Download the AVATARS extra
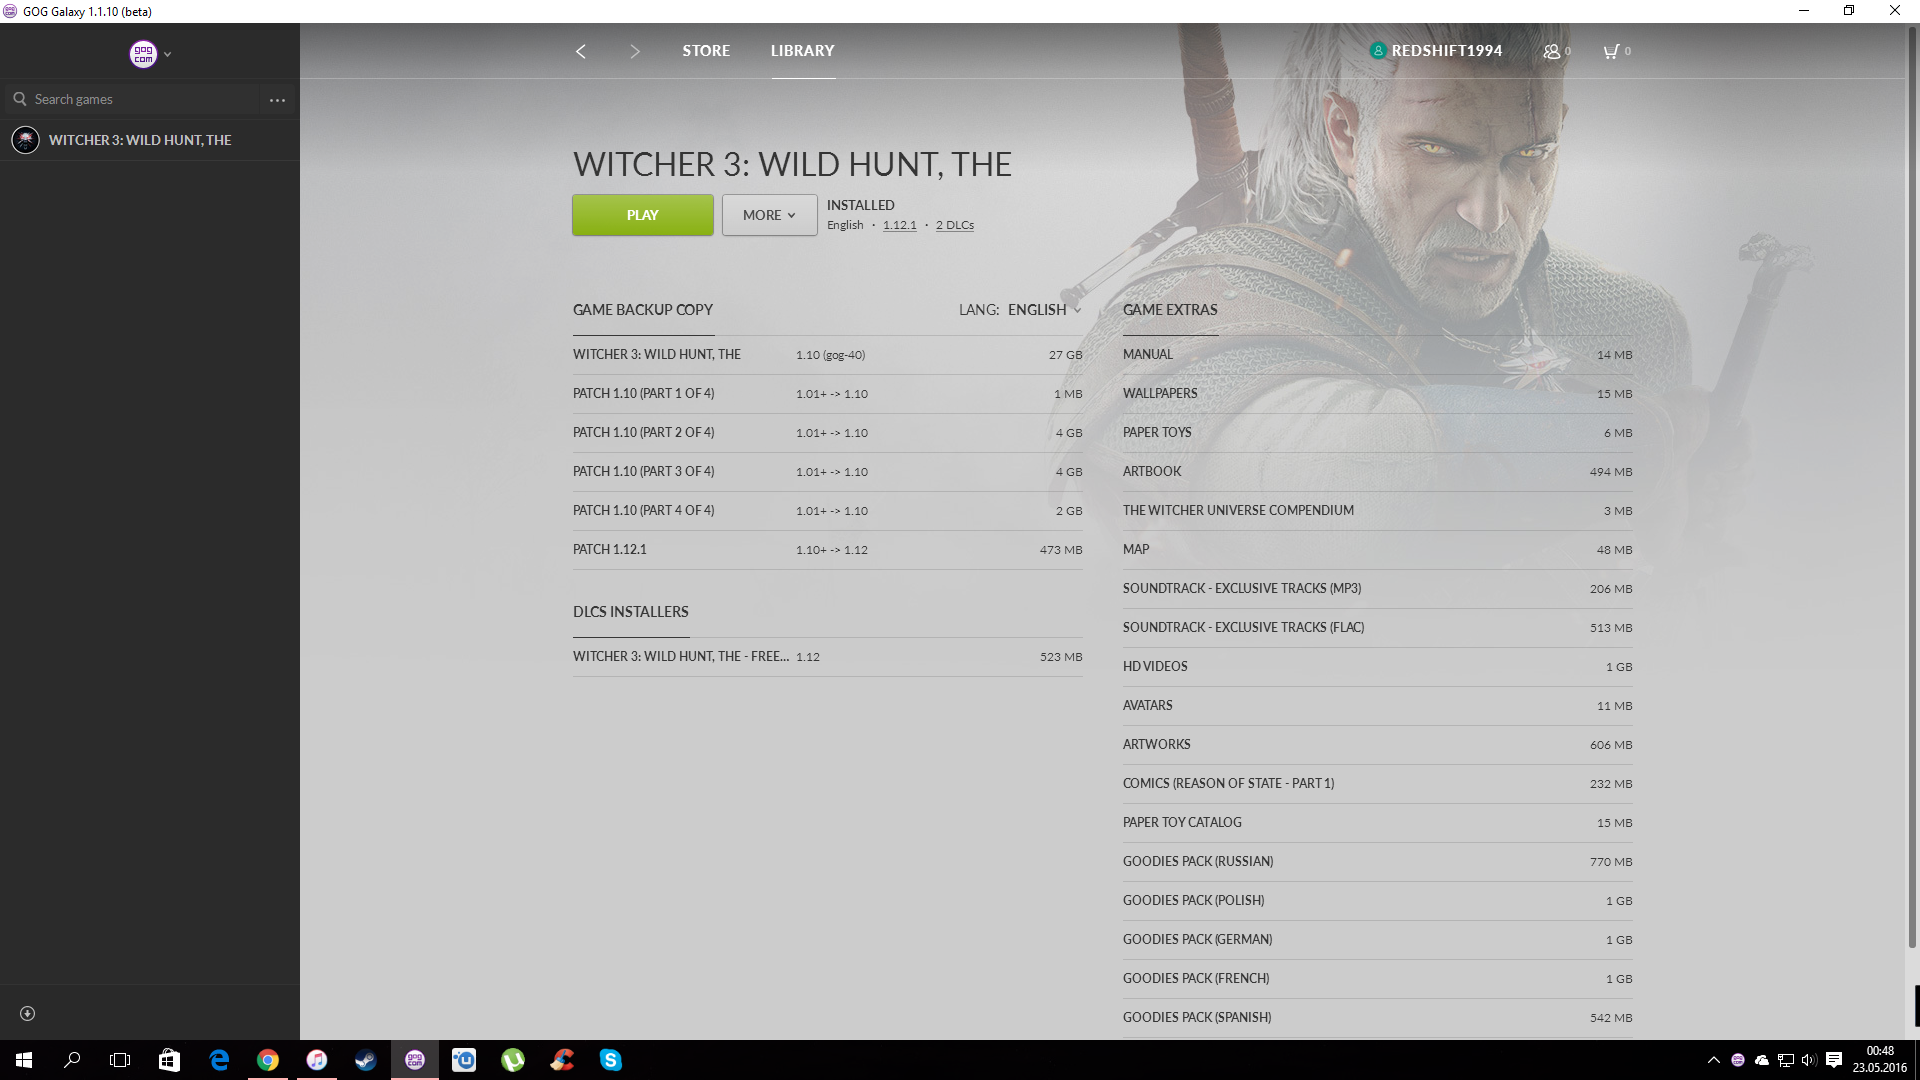Screen dimensions: 1920x1080 (x=1377, y=706)
